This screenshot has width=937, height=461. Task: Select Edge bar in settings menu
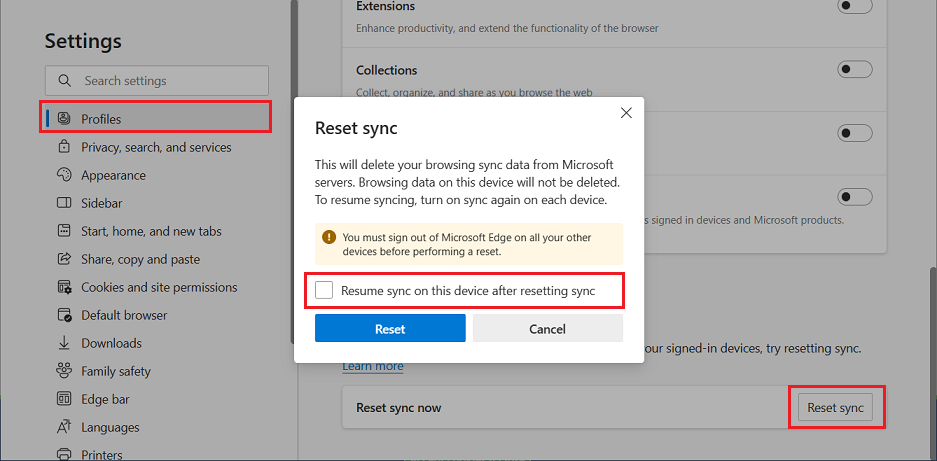pyautogui.click(x=105, y=399)
